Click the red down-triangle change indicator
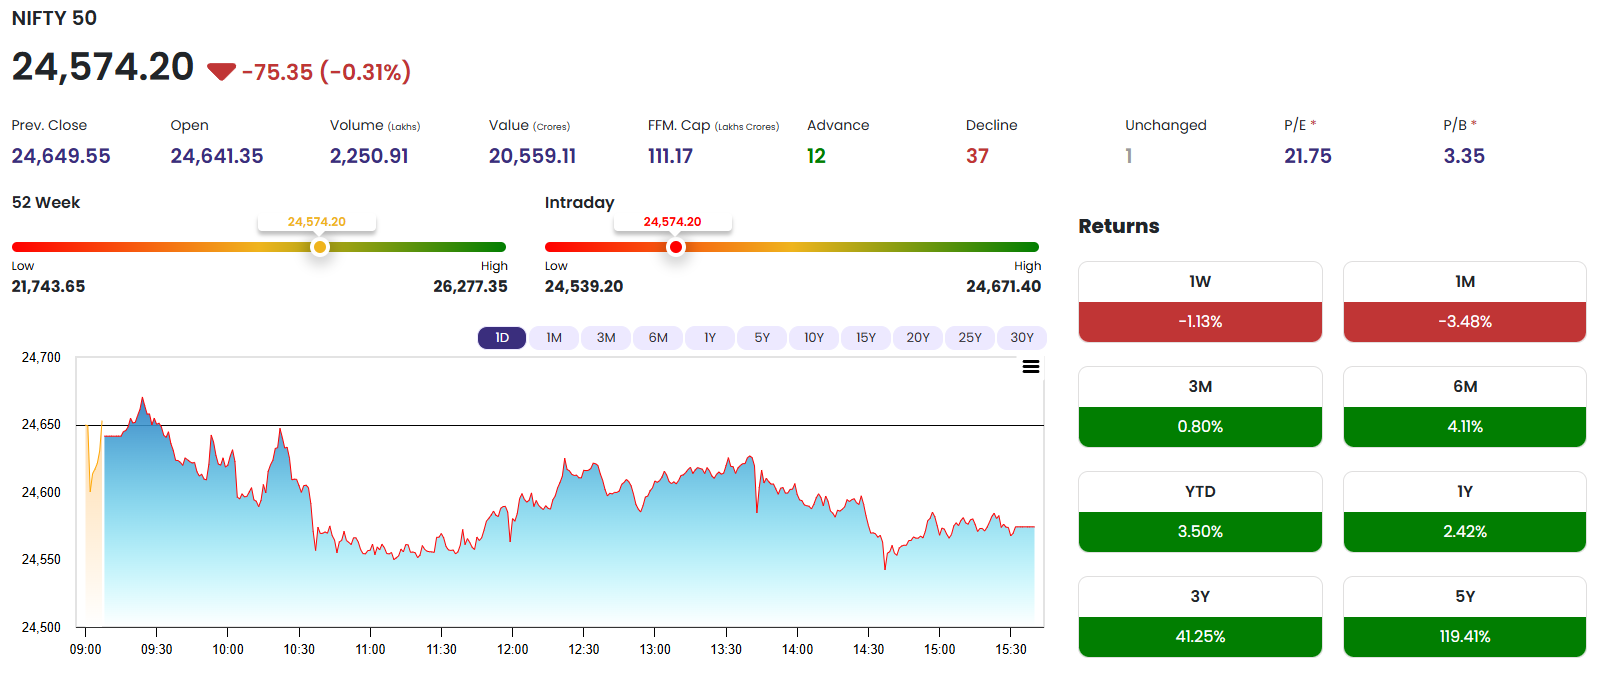Viewport: 1605px width, 674px height. click(221, 72)
